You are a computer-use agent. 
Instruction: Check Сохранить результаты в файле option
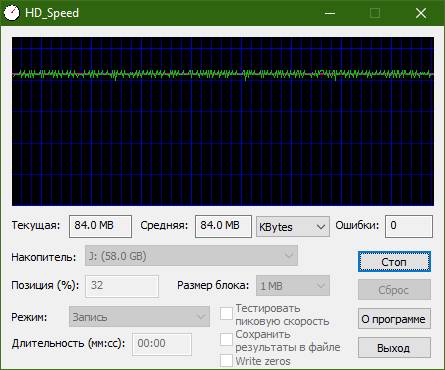(226, 339)
